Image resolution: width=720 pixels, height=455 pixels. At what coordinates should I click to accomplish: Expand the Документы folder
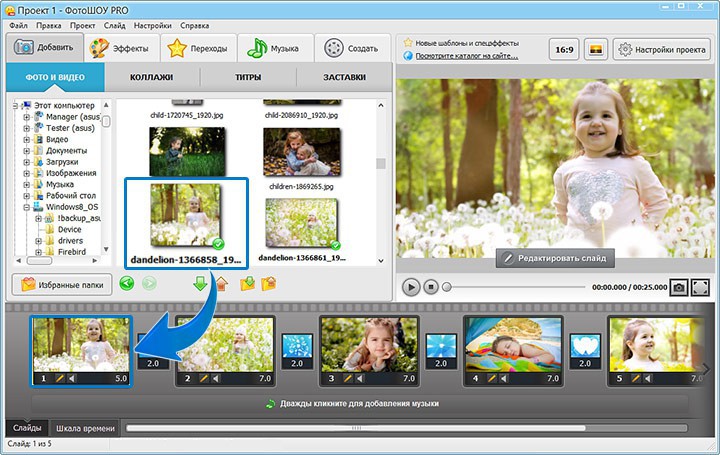(x=27, y=151)
